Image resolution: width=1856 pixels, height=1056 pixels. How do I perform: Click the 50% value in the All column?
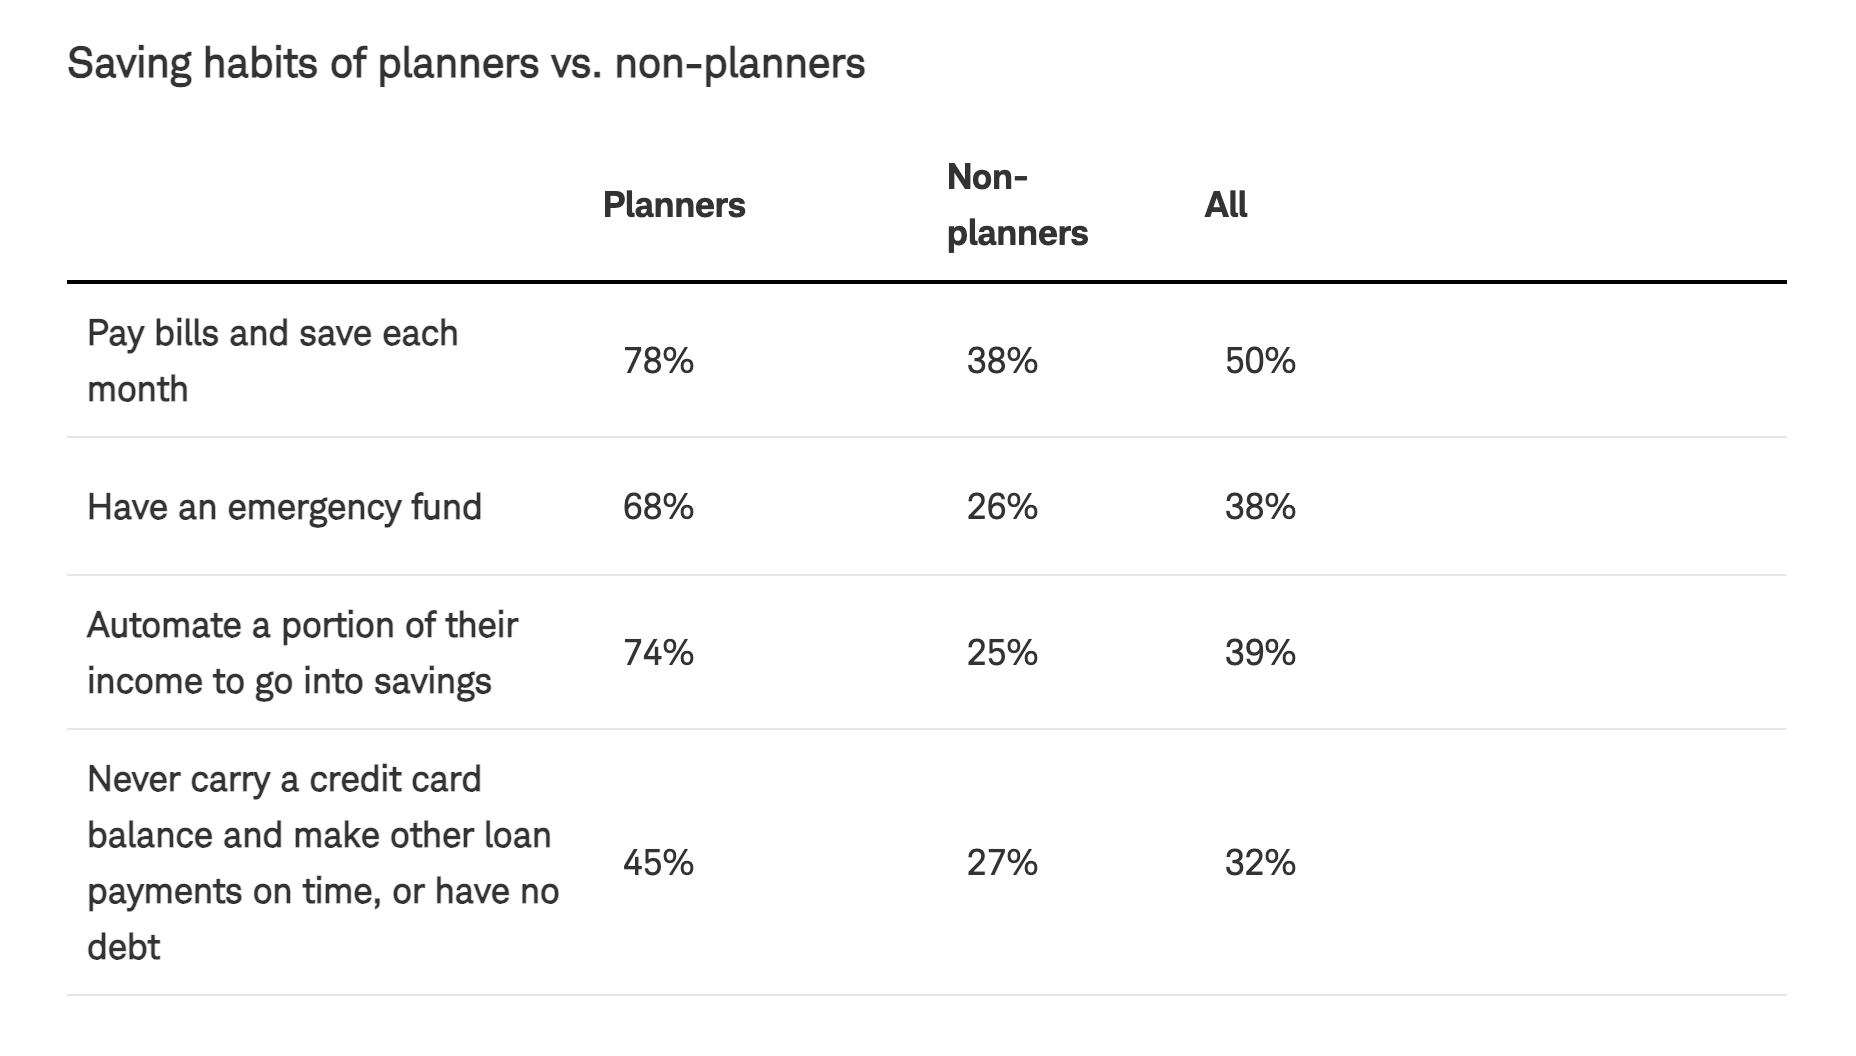click(1260, 361)
